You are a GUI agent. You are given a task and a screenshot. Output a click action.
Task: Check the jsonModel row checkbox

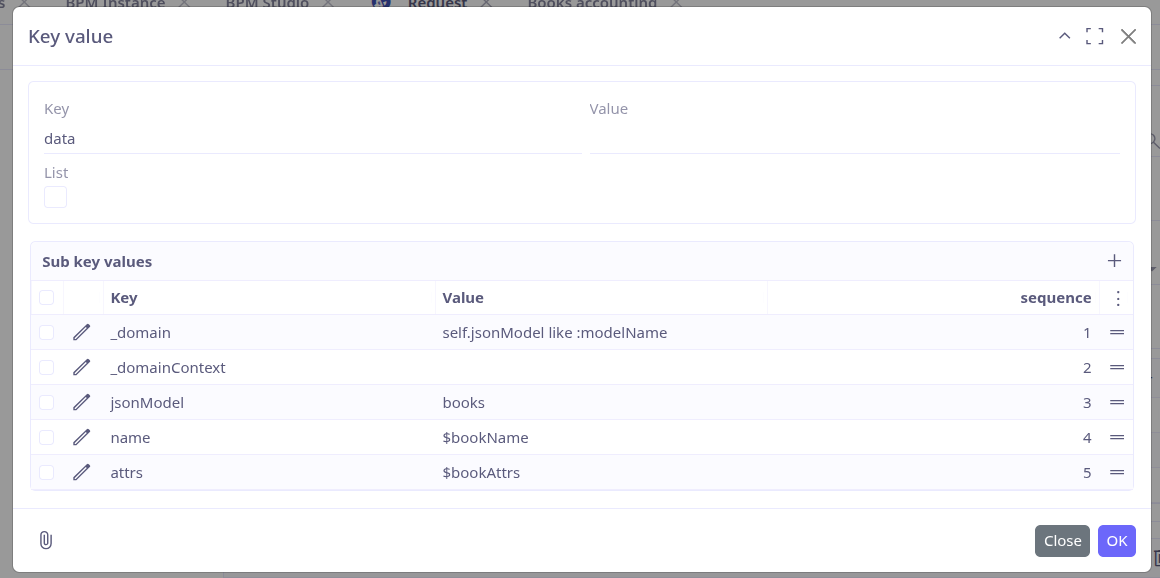(x=47, y=402)
